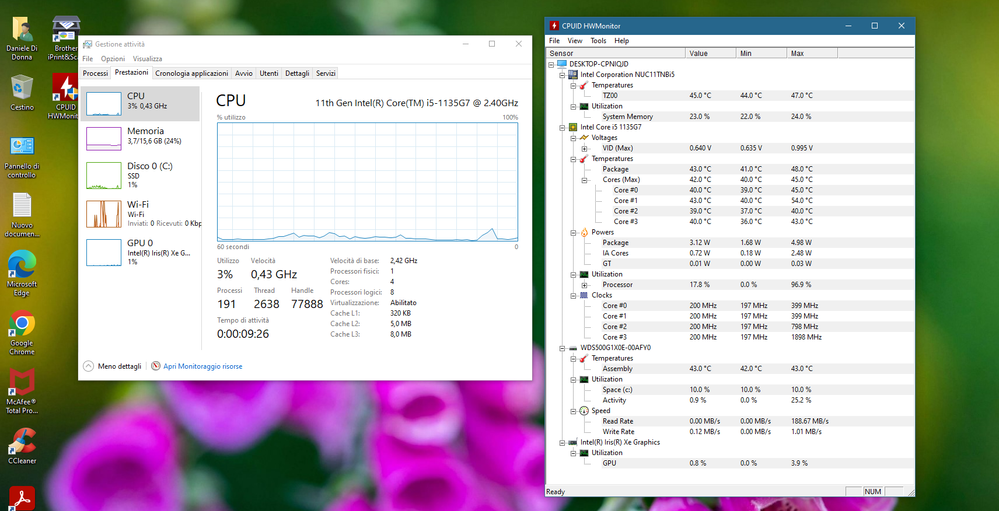The height and width of the screenshot is (511, 999).
Task: Switch to the Processi tab
Action: 95,73
